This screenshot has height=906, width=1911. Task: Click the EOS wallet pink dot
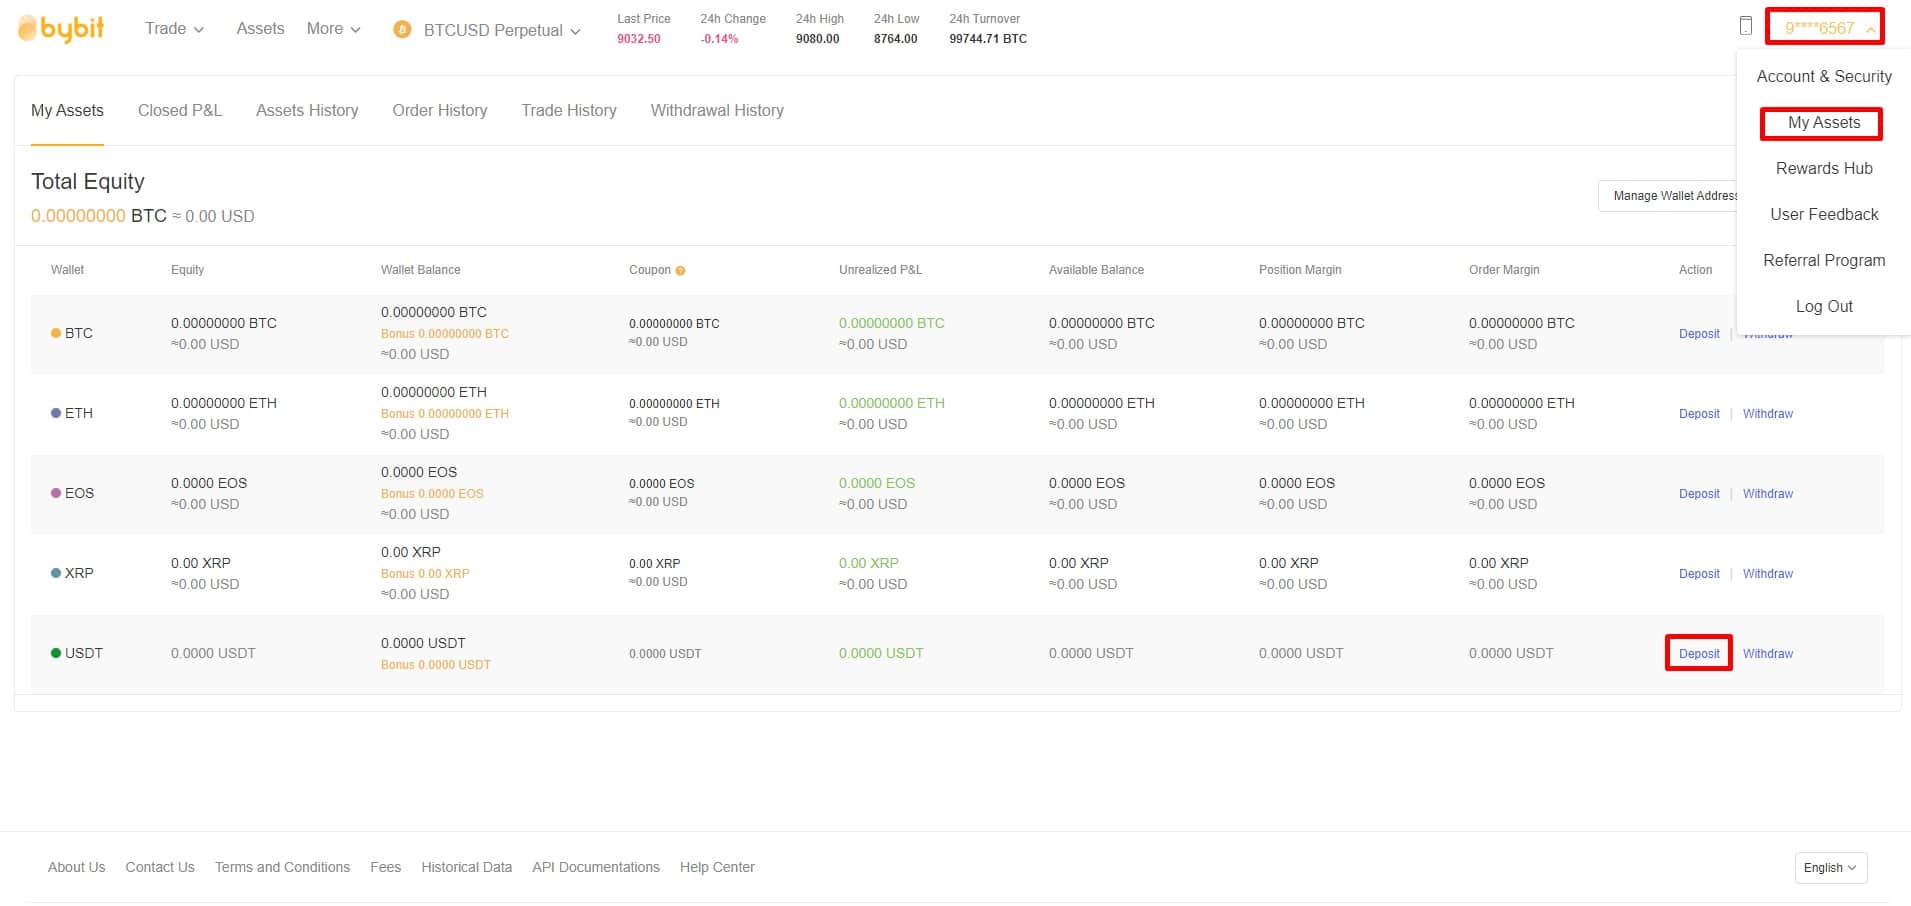pos(56,493)
